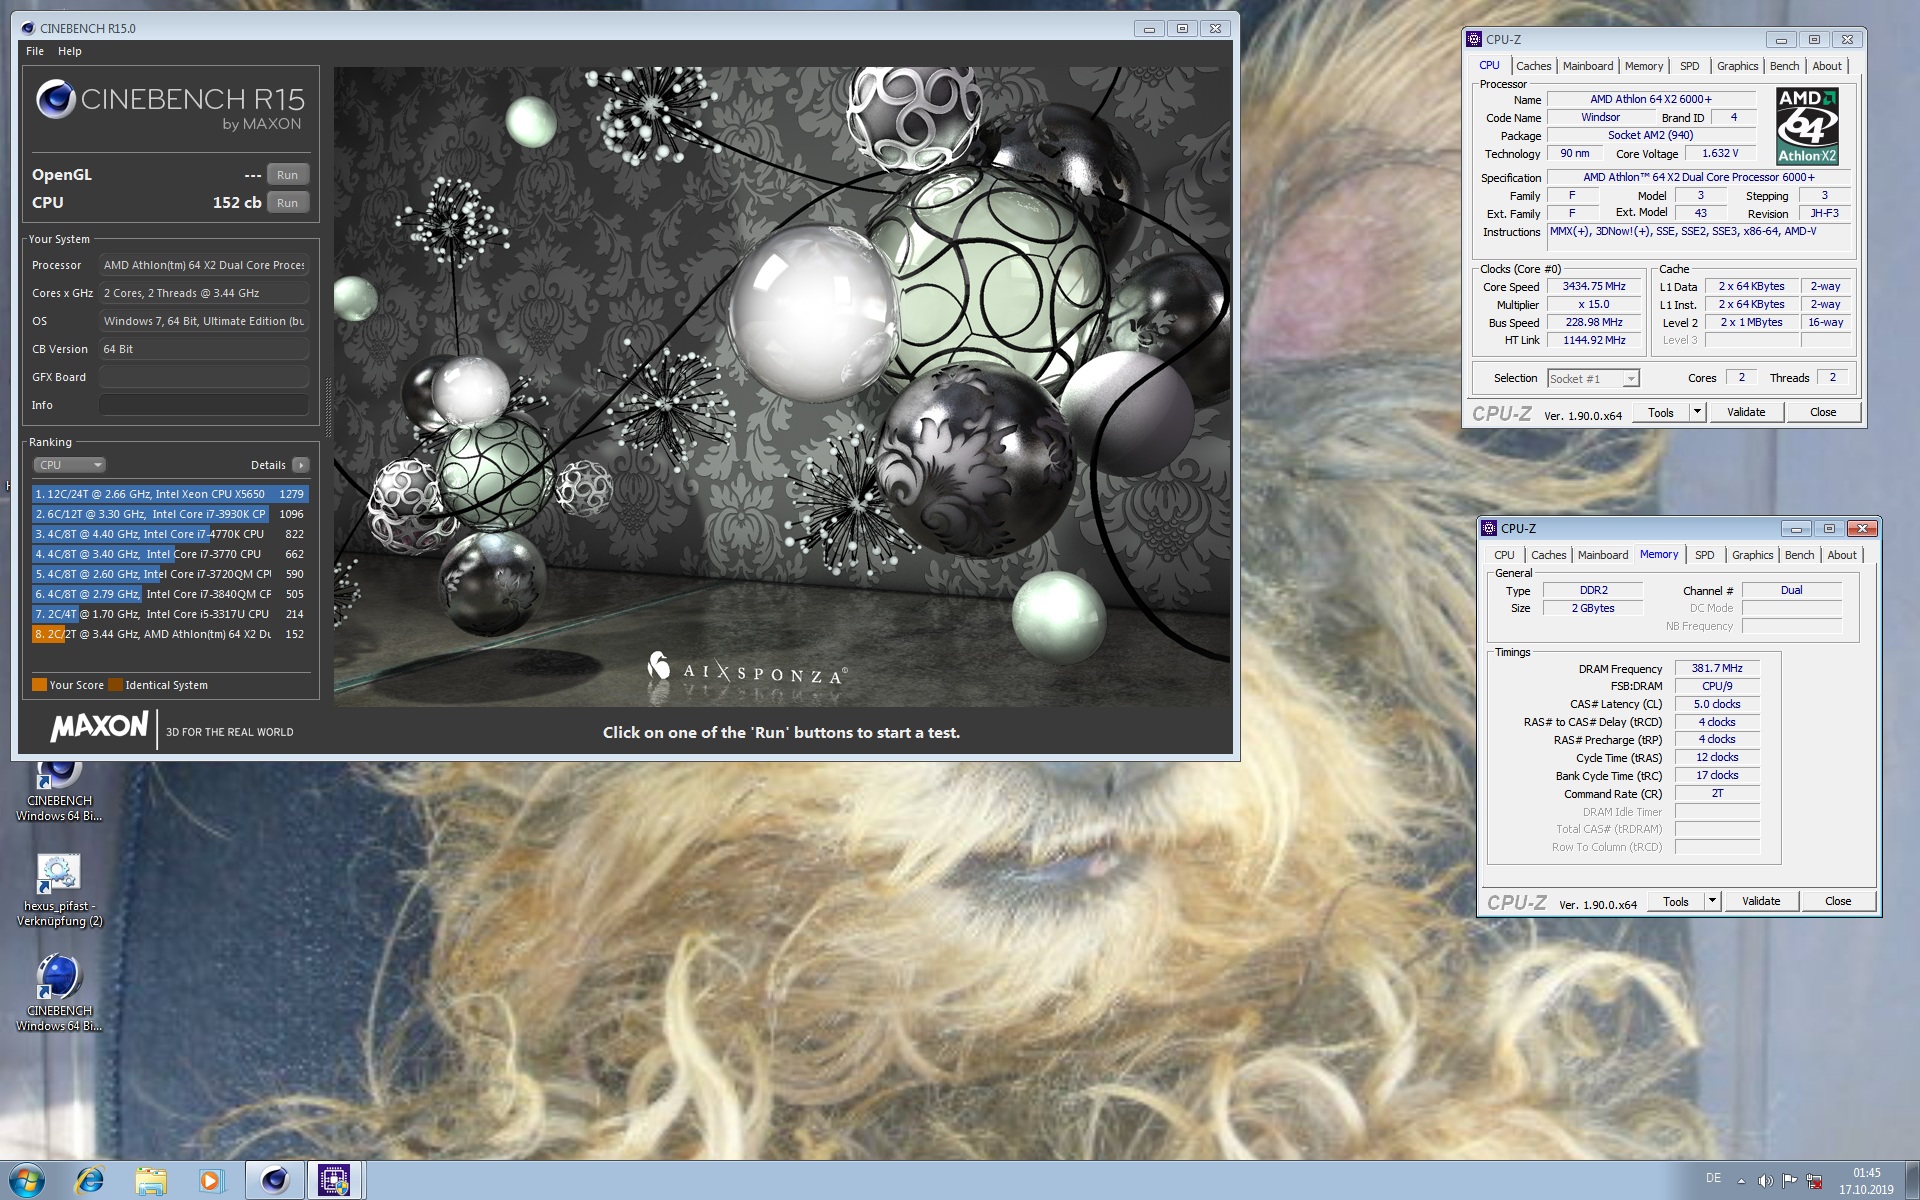The width and height of the screenshot is (1920, 1200).
Task: Click the Core Speed value 3434.75 MHz
Action: click(1594, 286)
